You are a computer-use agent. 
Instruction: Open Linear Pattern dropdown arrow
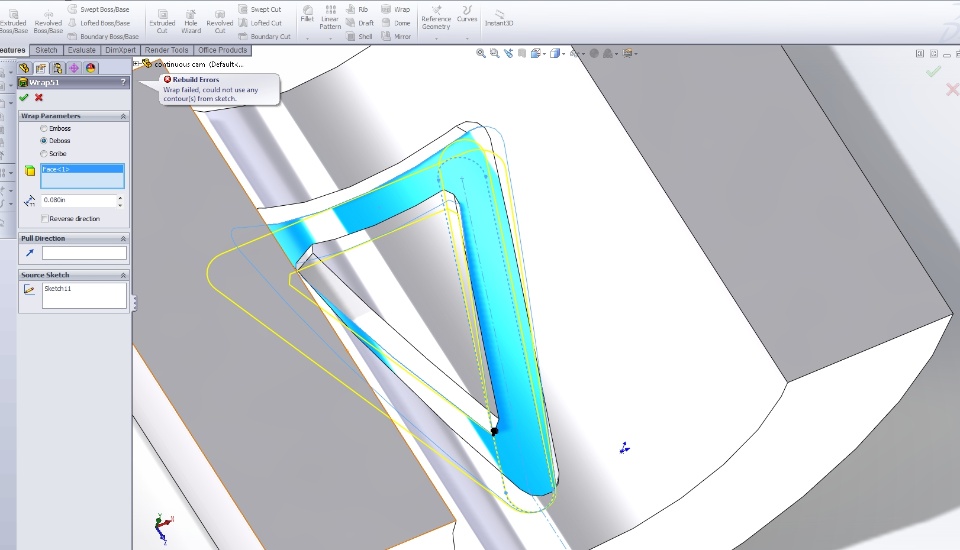[x=330, y=39]
